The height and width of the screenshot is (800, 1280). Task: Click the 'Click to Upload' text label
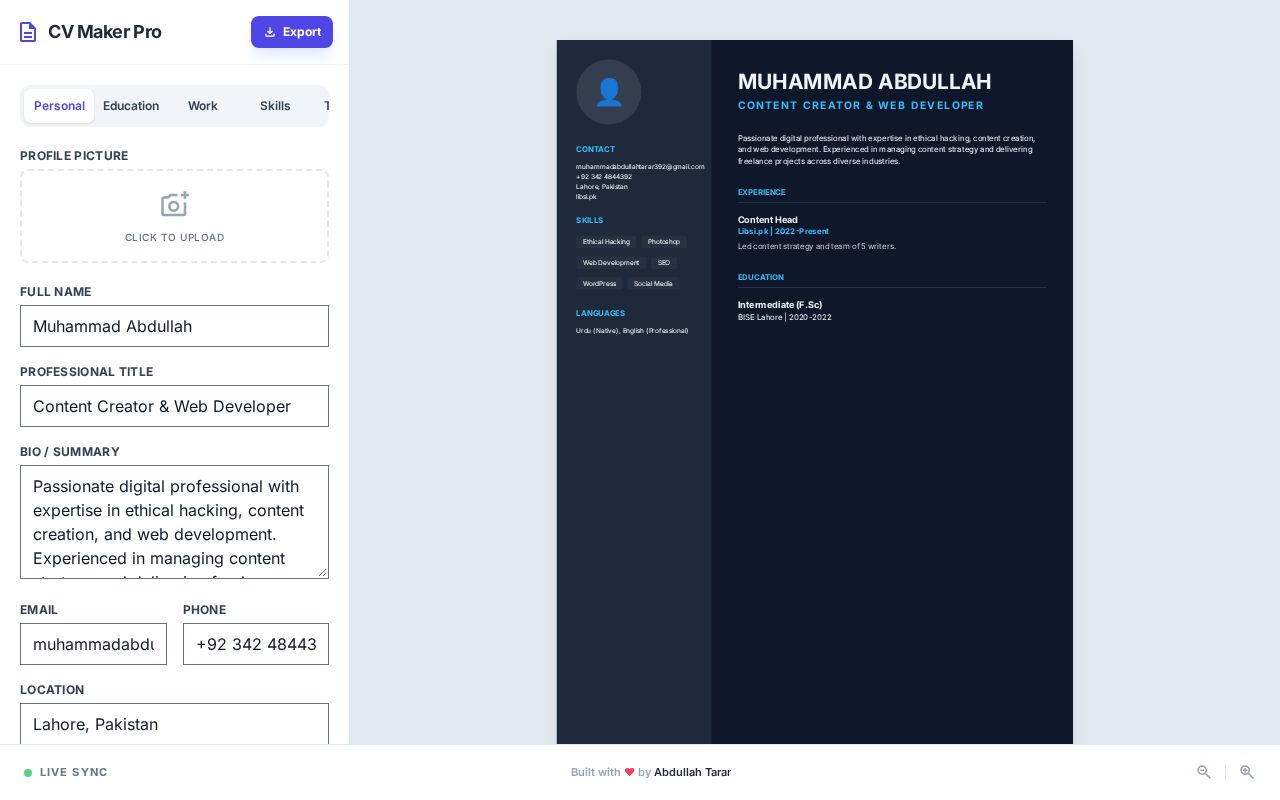pyautogui.click(x=175, y=238)
